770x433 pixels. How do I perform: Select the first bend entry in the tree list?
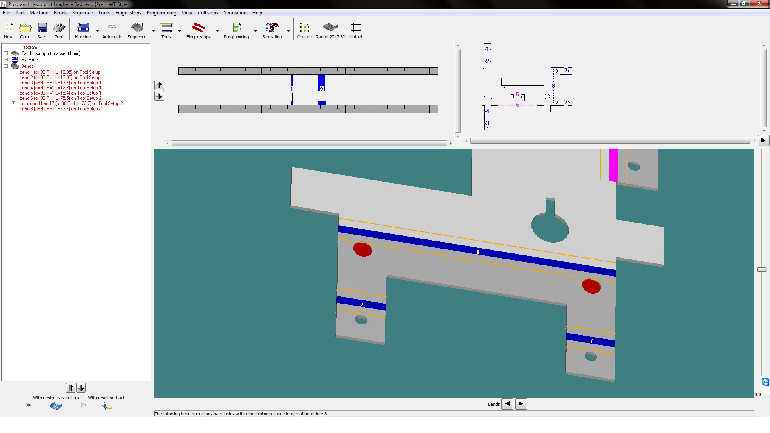60,73
